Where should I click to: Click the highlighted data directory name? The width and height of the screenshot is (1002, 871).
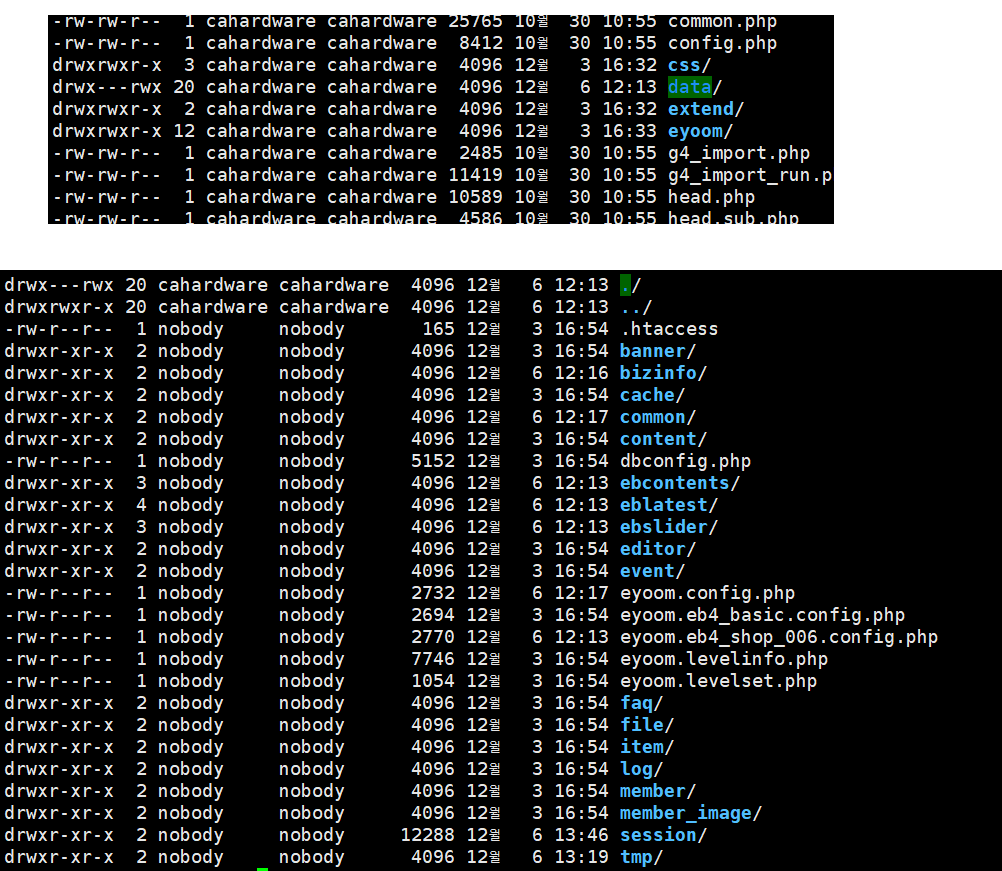click(690, 87)
